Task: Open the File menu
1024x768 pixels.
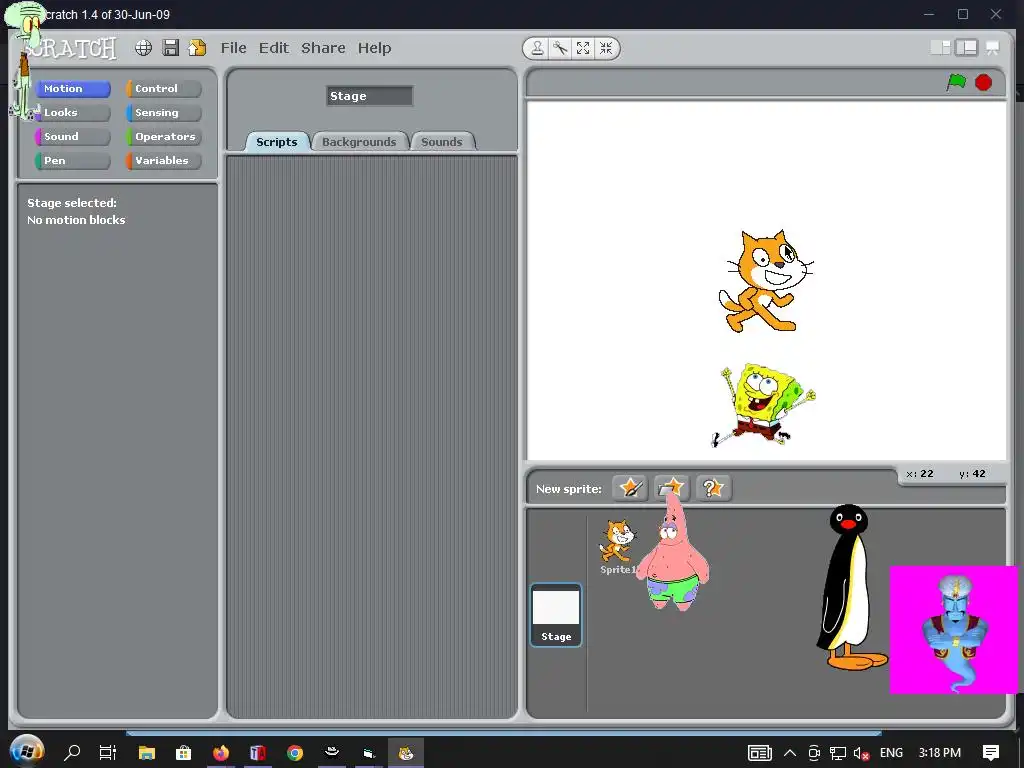Action: (x=233, y=48)
